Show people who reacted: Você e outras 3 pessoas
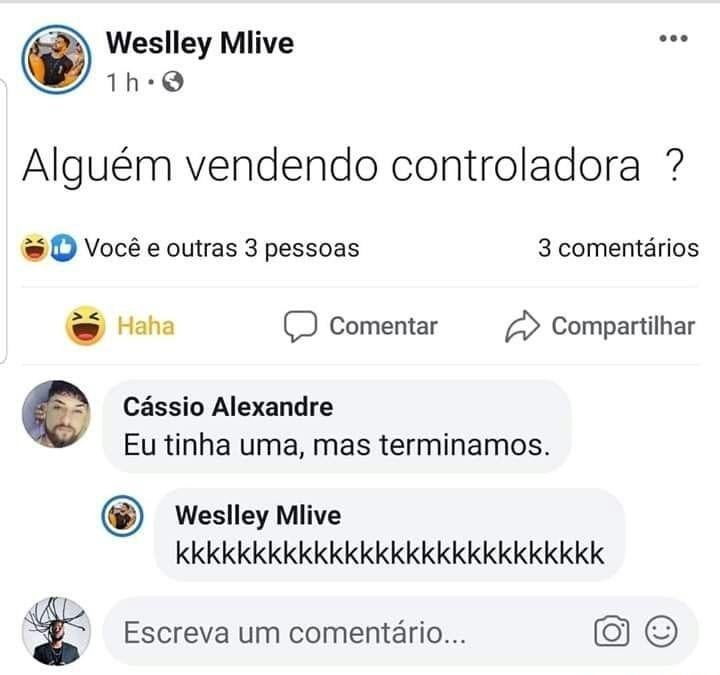Viewport: 720px width, 675px height. pos(222,248)
